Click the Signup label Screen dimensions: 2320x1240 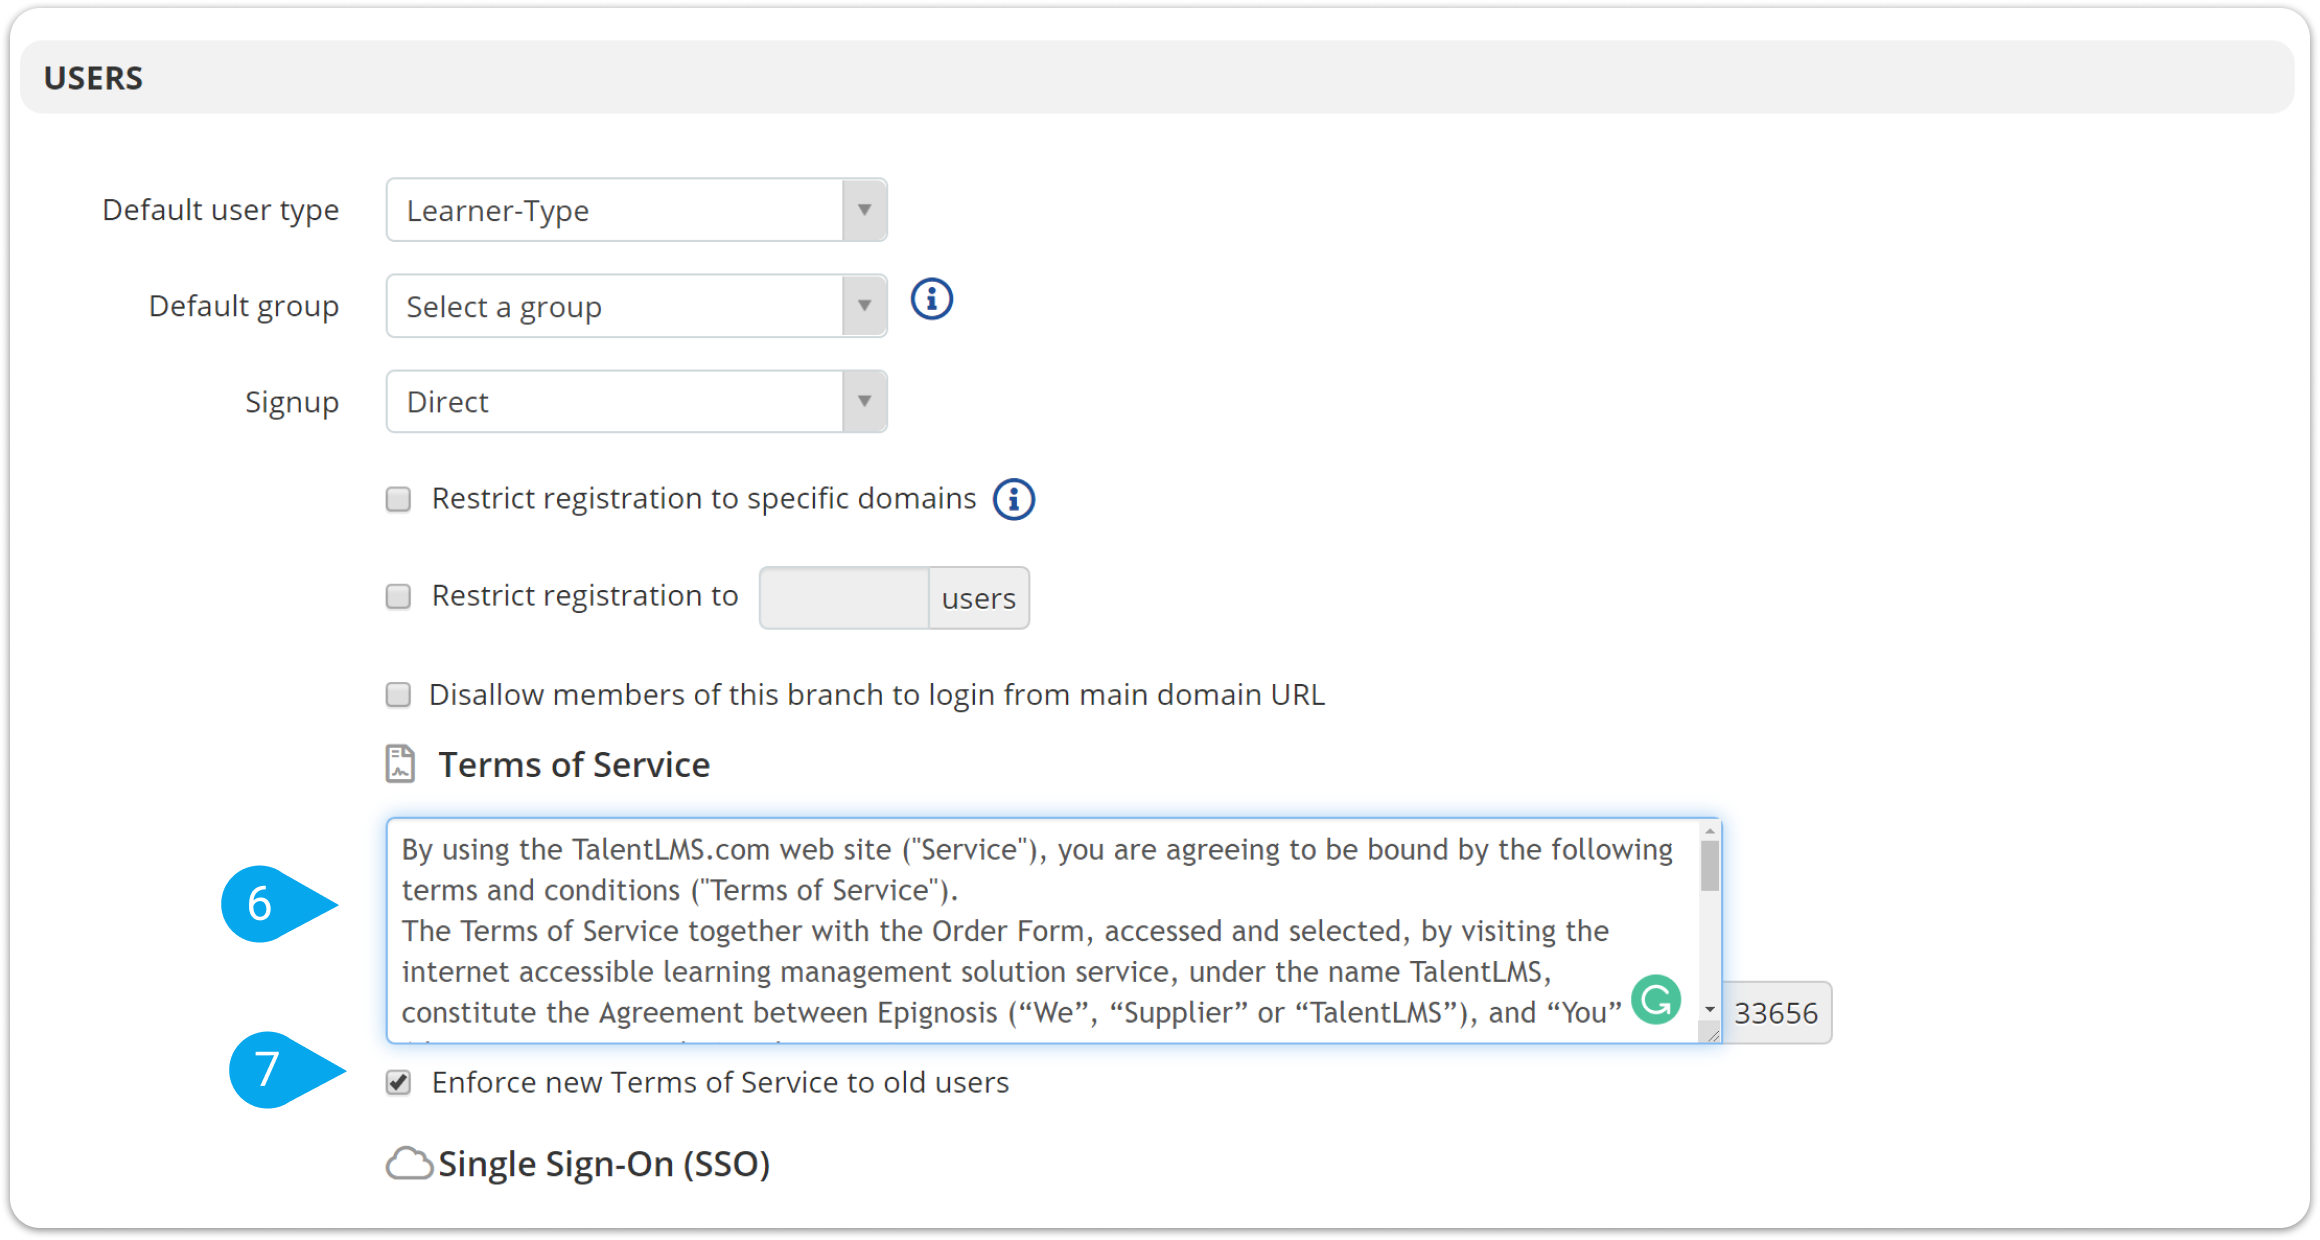[292, 402]
